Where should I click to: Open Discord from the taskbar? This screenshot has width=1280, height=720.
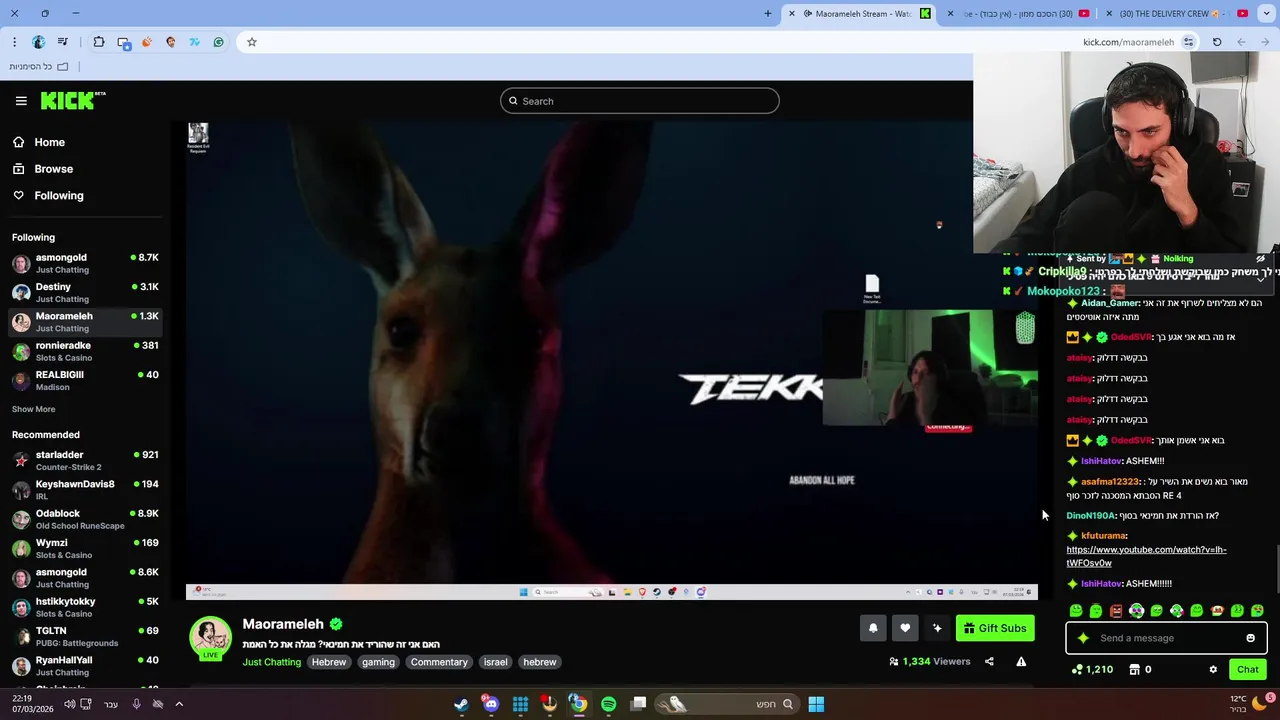490,704
